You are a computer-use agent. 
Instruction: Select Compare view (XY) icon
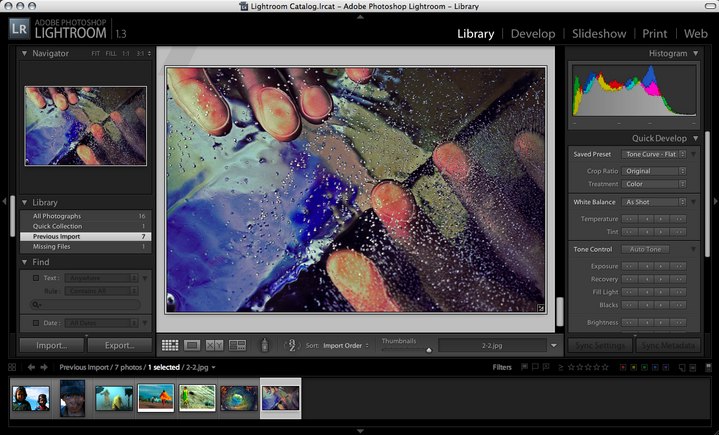coord(214,345)
